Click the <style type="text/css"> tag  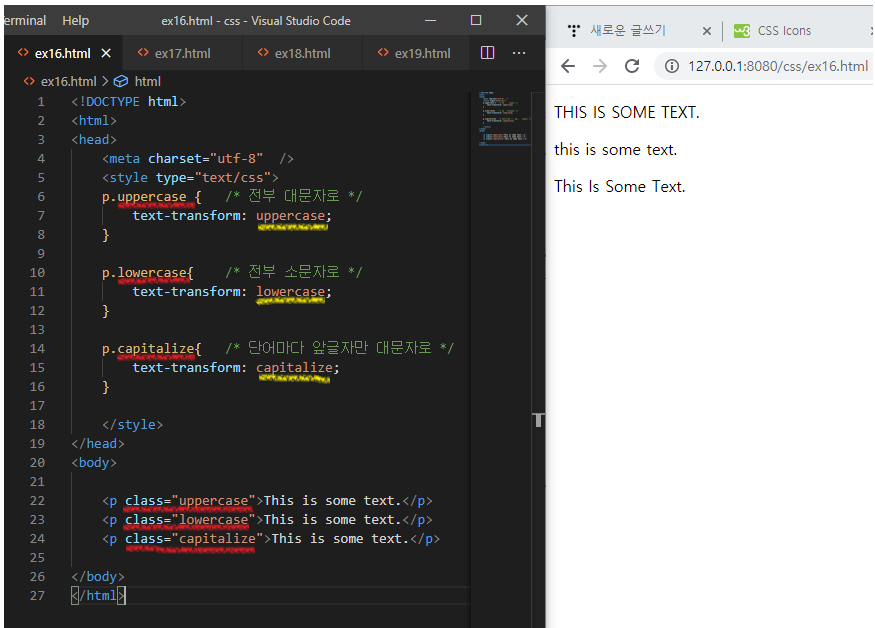click(x=190, y=178)
